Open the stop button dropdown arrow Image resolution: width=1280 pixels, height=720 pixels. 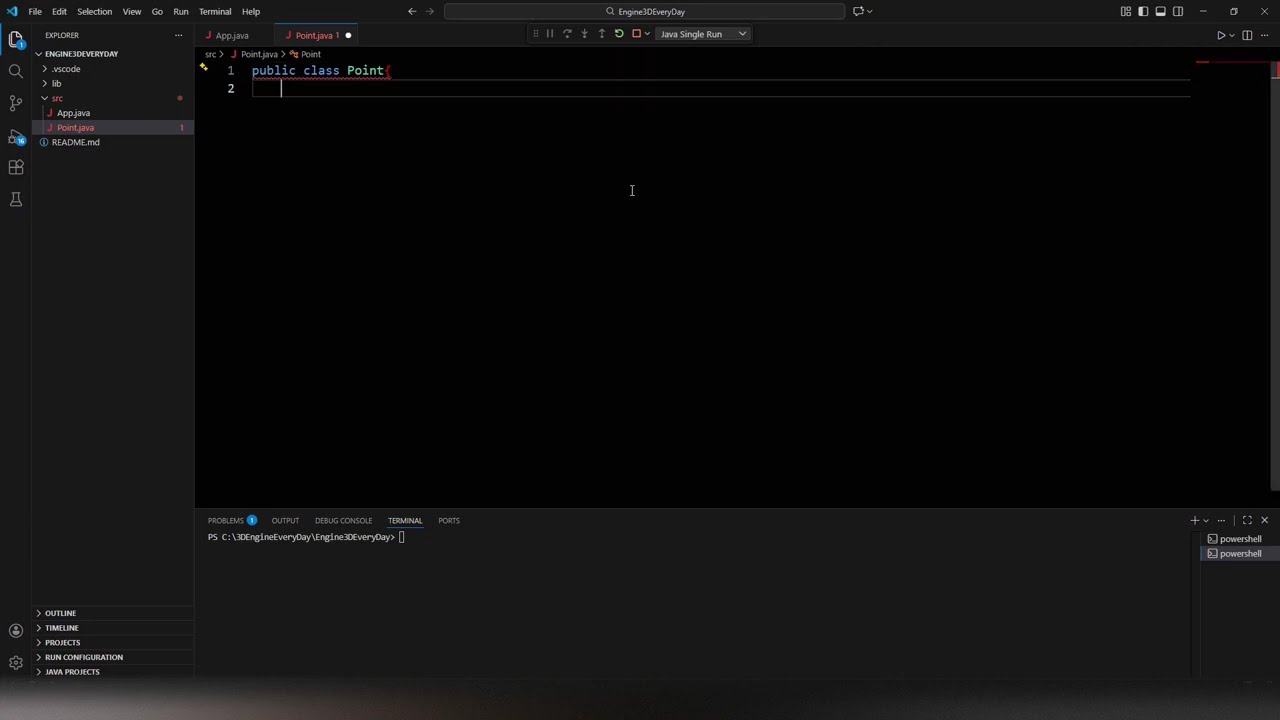tap(647, 34)
